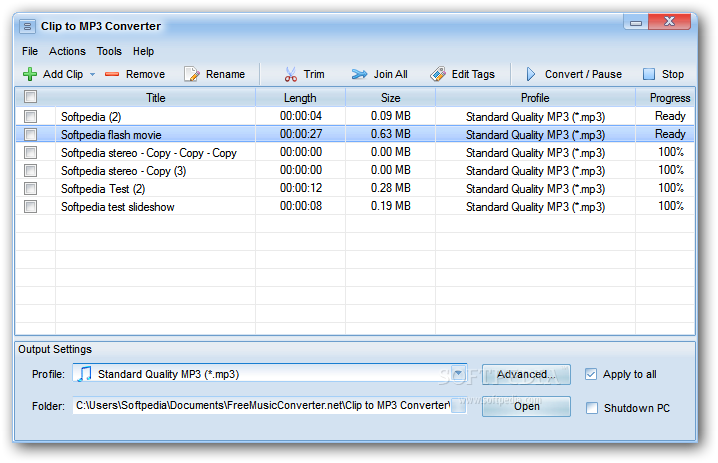Click the 00:00:12 length cell
Screen dimensions: 718x463
[301, 188]
